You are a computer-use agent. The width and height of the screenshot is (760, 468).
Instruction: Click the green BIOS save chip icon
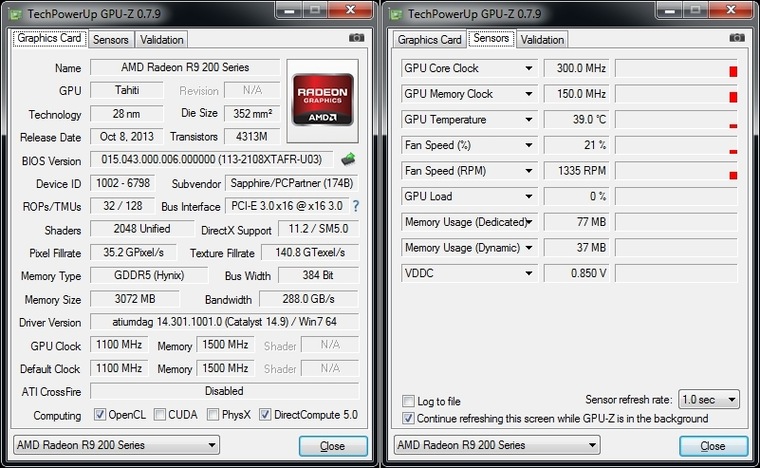[348, 159]
